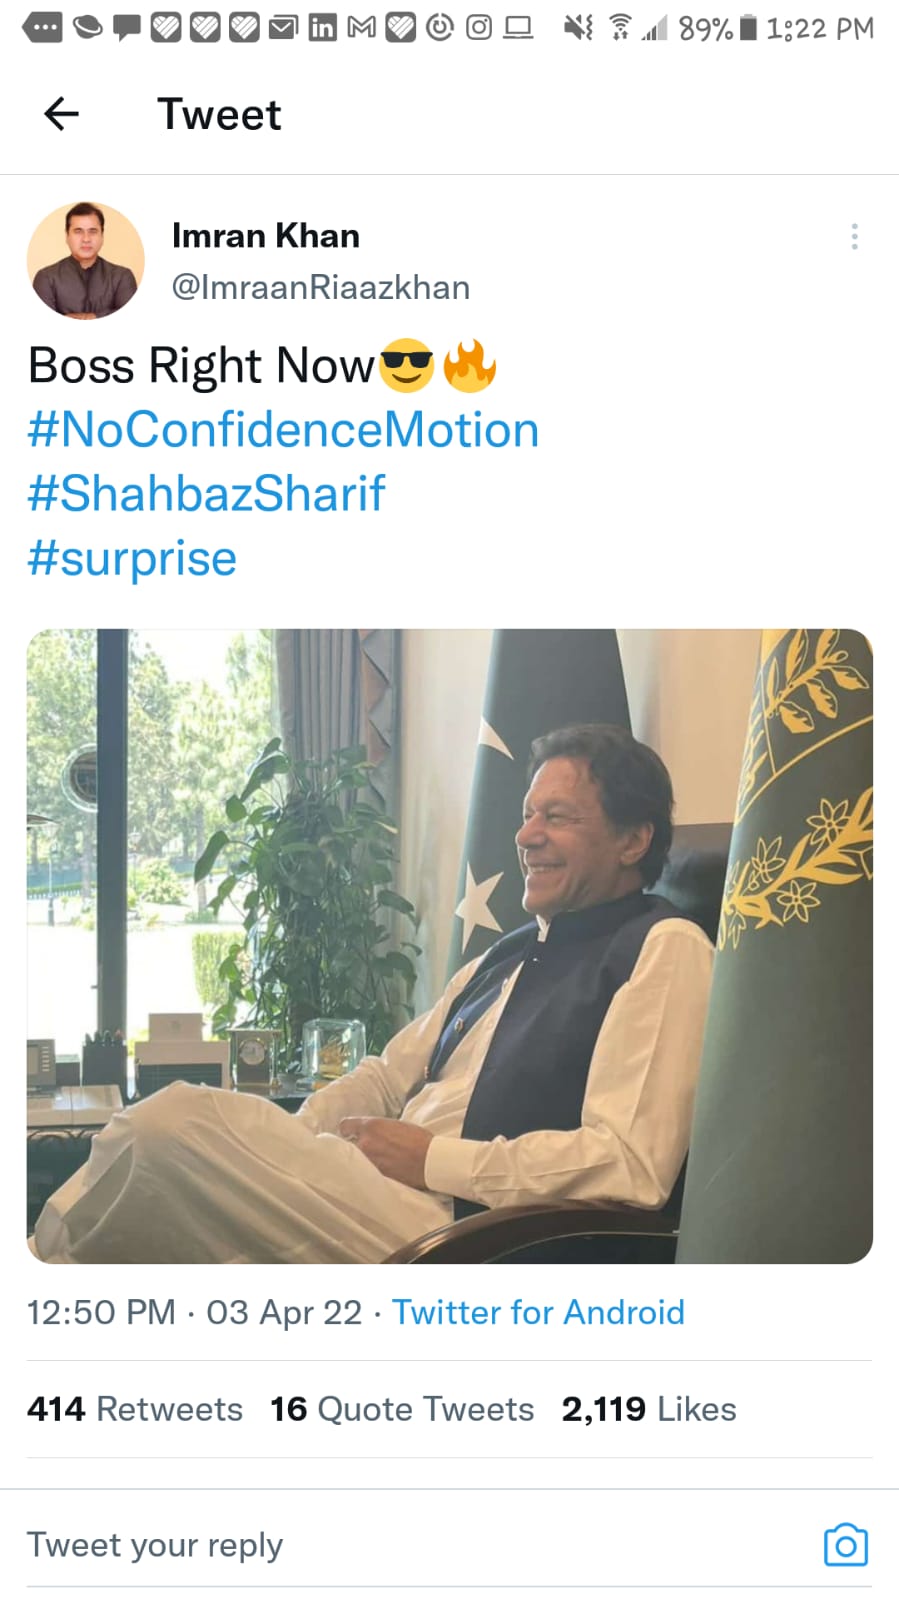Show the 2,119 Likes list
This screenshot has width=899, height=1599.
pyautogui.click(x=648, y=1409)
